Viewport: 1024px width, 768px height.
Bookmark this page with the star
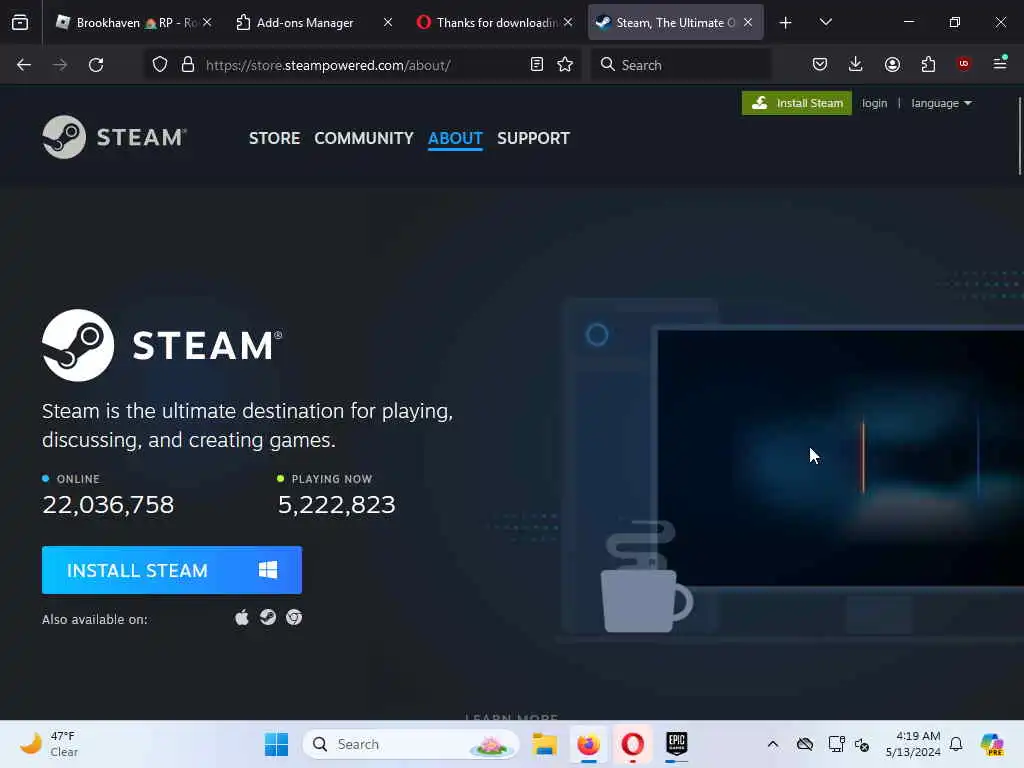tap(565, 65)
